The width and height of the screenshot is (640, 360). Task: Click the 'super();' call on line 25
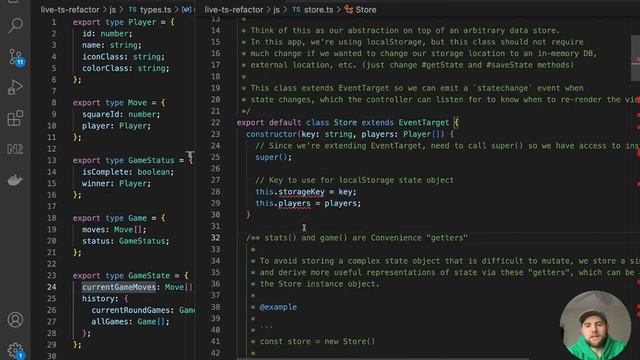pyautogui.click(x=273, y=157)
